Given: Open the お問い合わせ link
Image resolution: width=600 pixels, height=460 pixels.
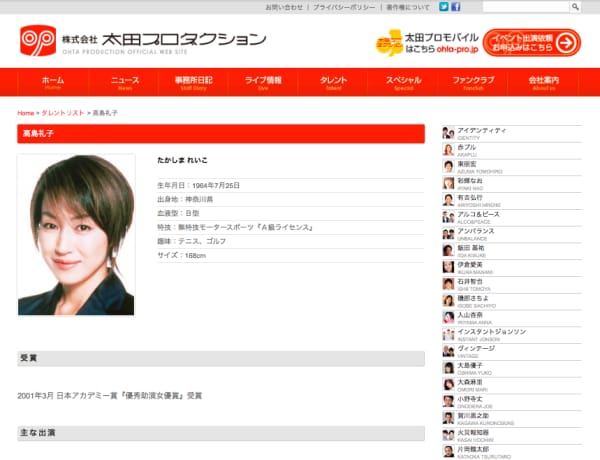Looking at the screenshot, I should [284, 7].
